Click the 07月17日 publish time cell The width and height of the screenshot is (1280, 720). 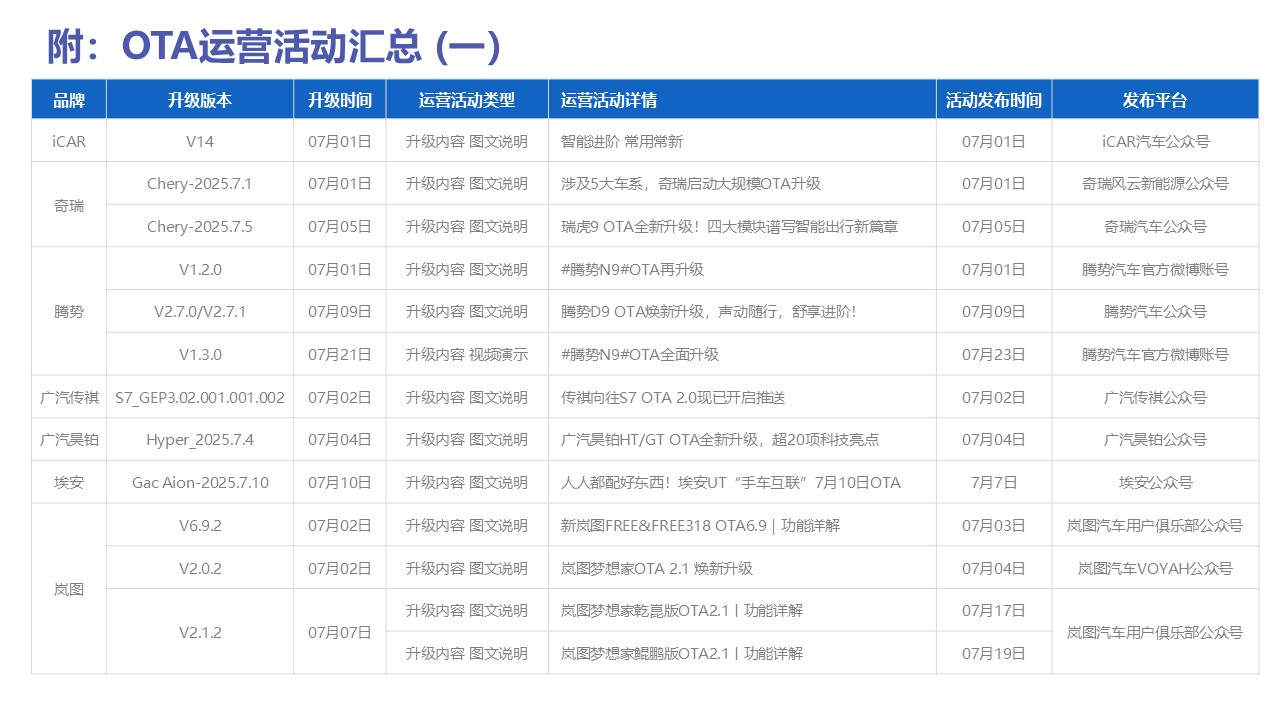pyautogui.click(x=994, y=610)
